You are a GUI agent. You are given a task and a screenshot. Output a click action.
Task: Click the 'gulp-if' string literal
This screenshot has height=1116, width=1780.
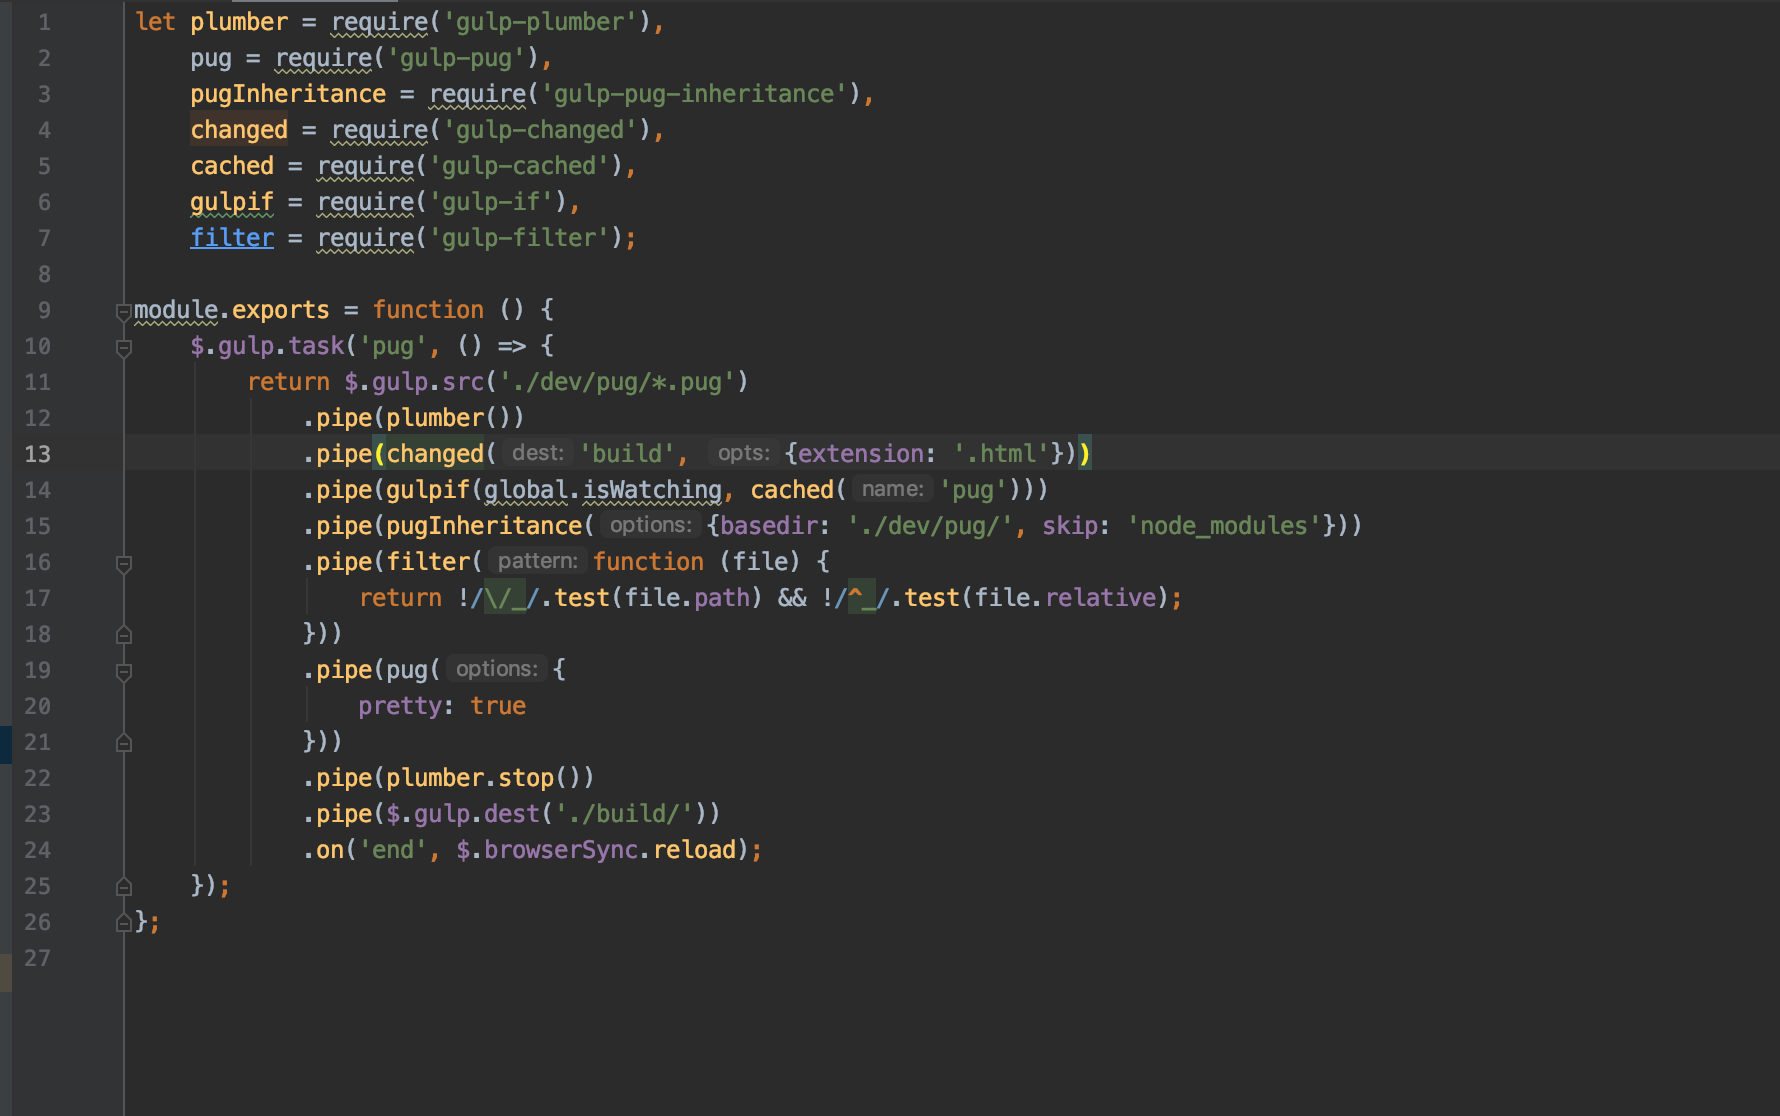(491, 202)
